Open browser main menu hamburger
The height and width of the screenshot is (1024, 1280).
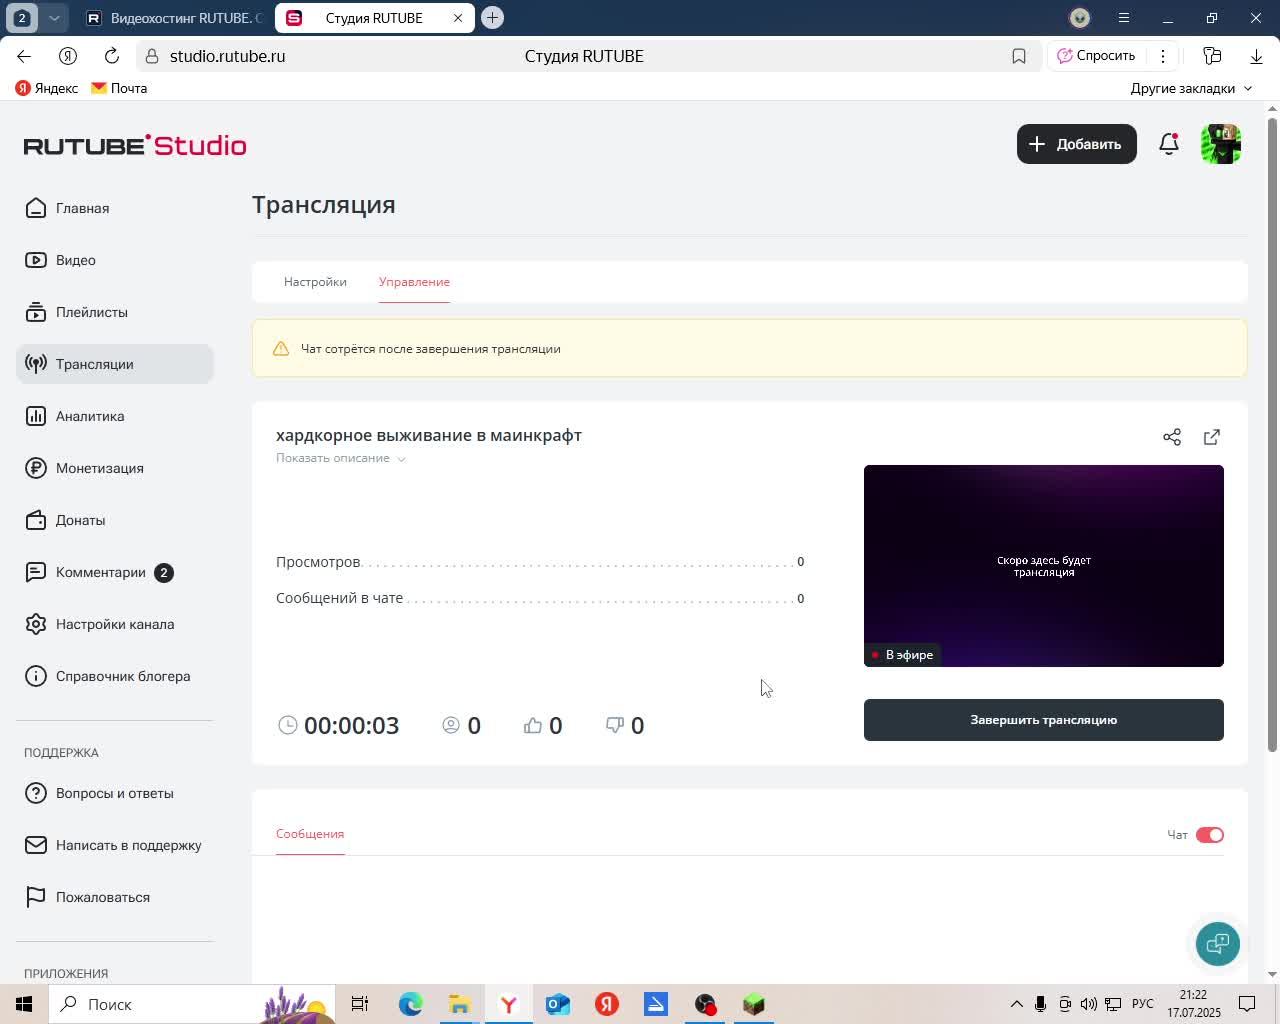tap(1124, 18)
